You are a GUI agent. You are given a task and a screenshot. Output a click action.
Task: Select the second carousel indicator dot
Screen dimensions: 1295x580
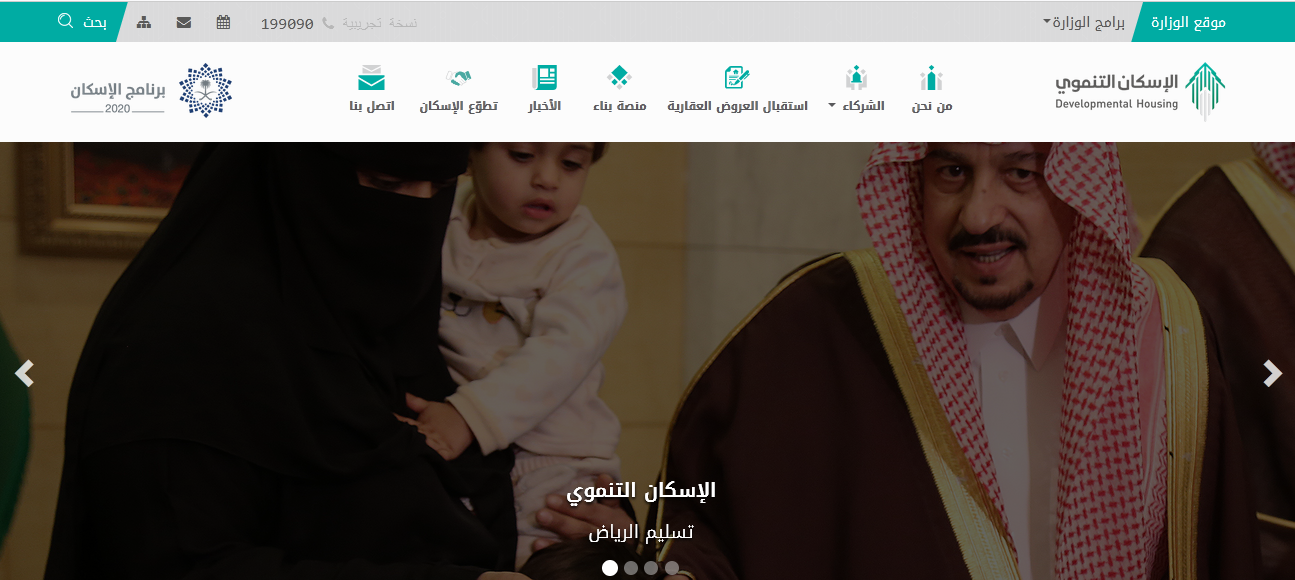pos(631,568)
